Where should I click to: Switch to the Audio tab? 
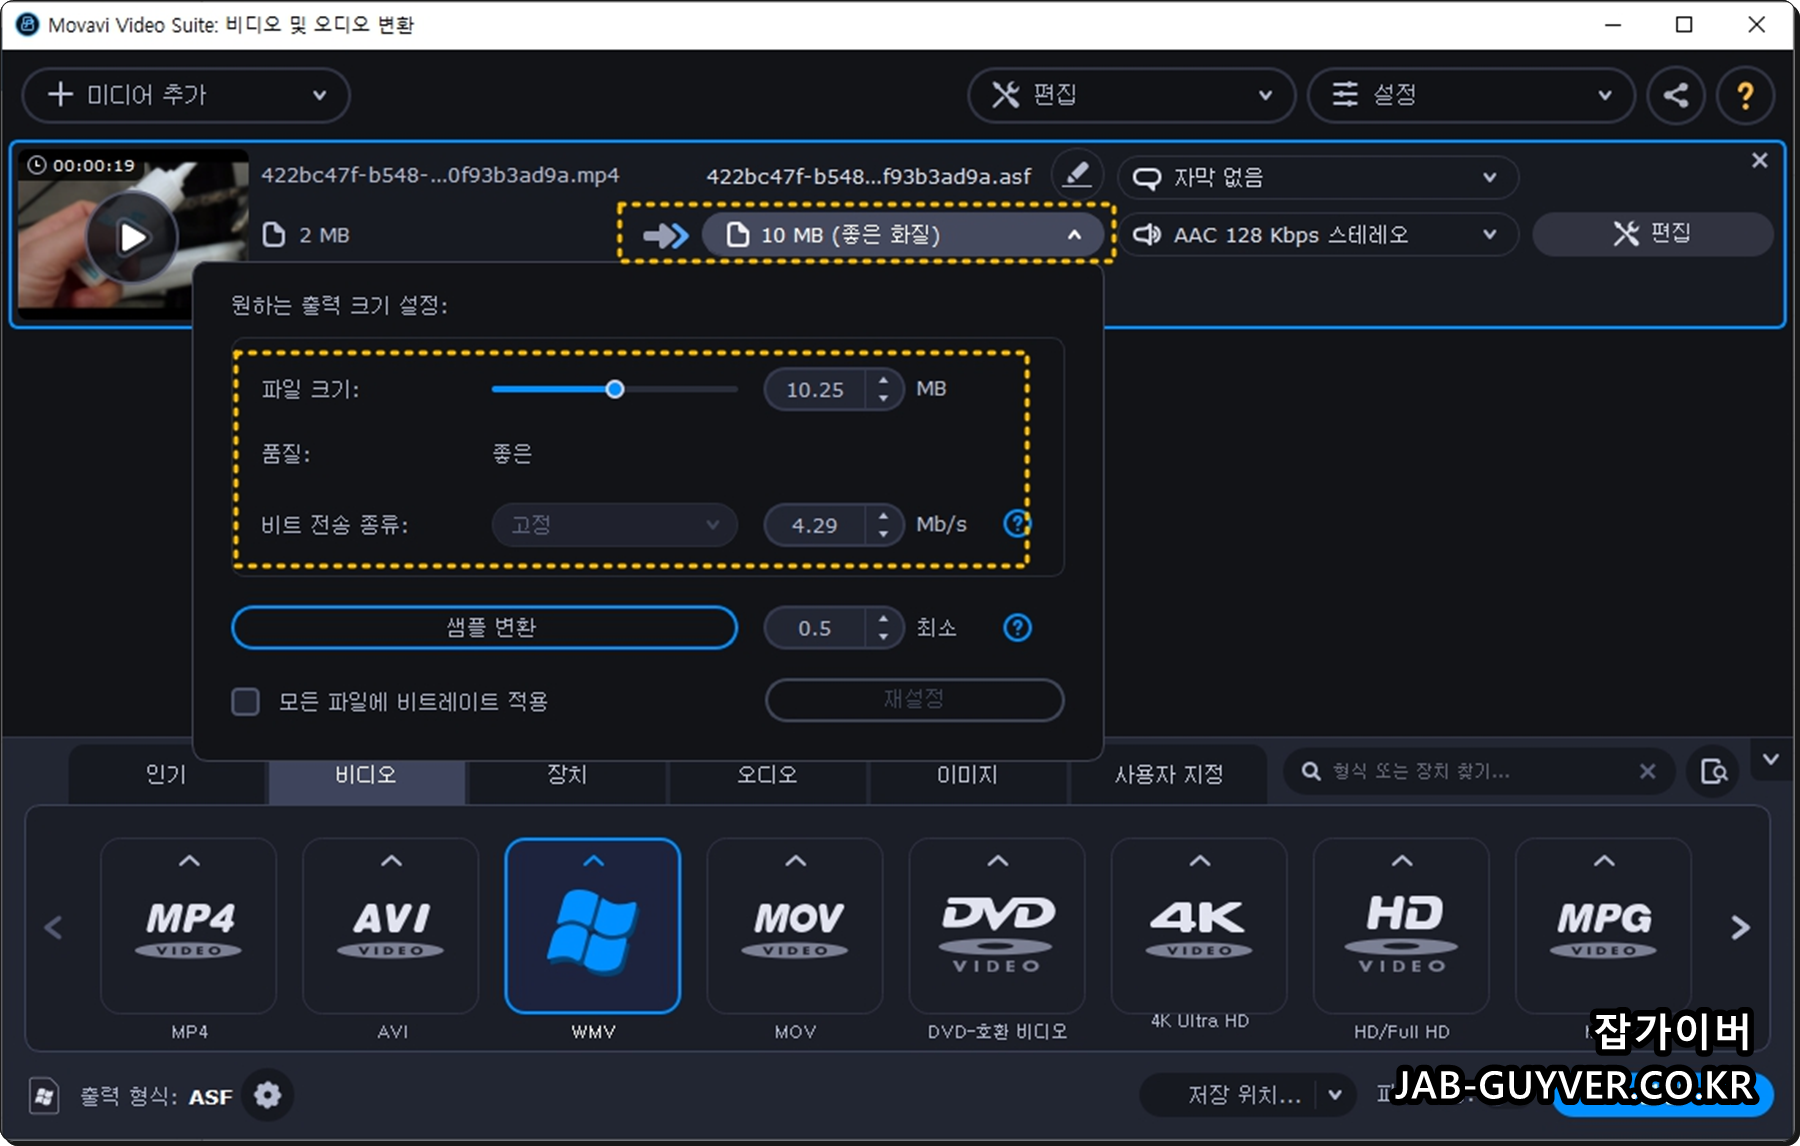(767, 774)
